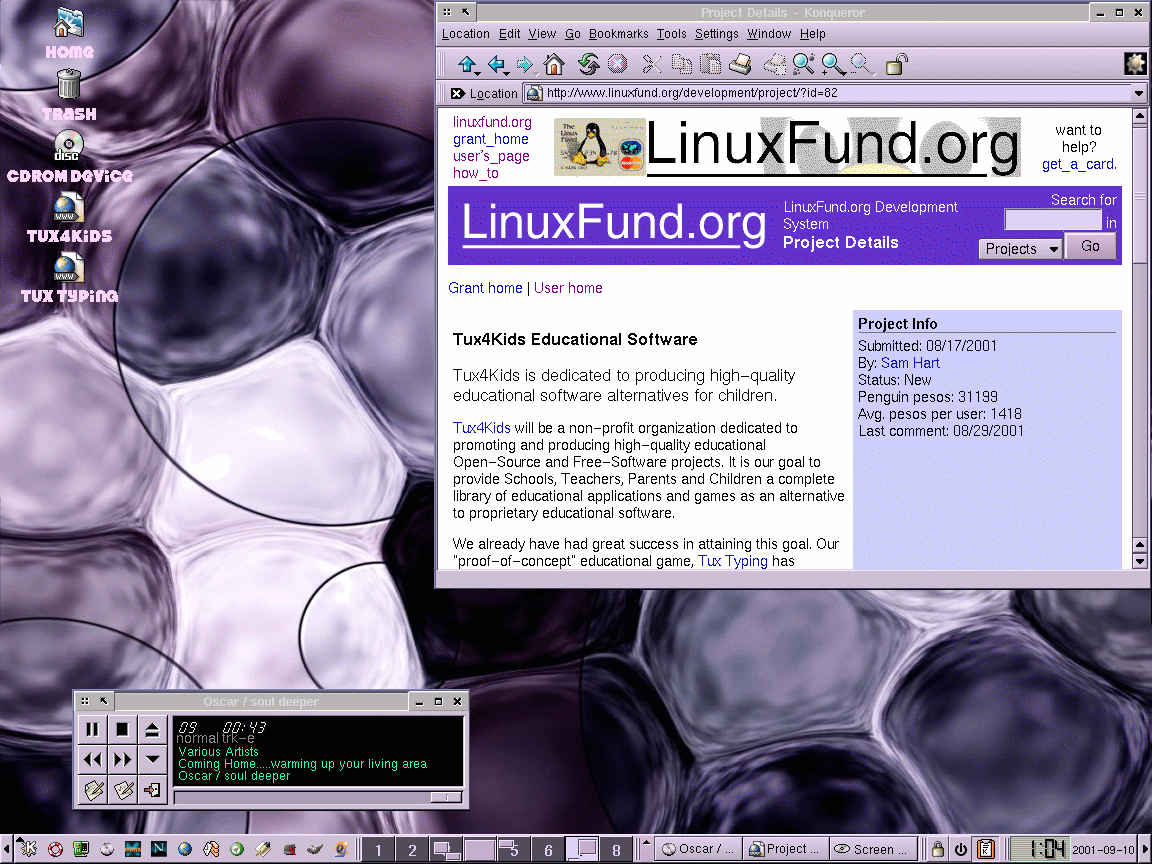Pause the CD player playback
This screenshot has width=1152, height=864.
pyautogui.click(x=93, y=730)
